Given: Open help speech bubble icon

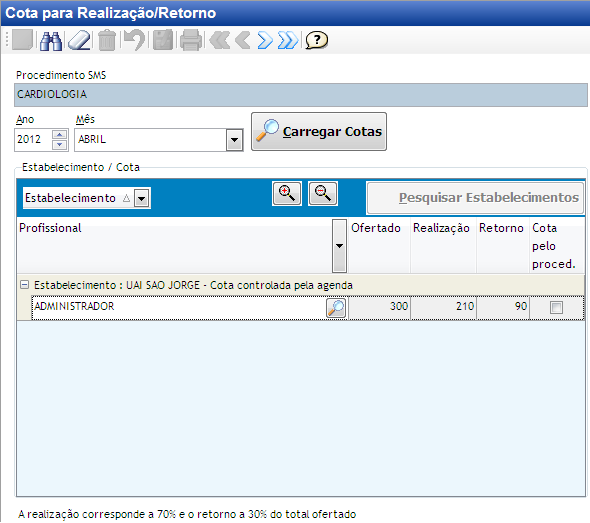Looking at the screenshot, I should pos(316,40).
